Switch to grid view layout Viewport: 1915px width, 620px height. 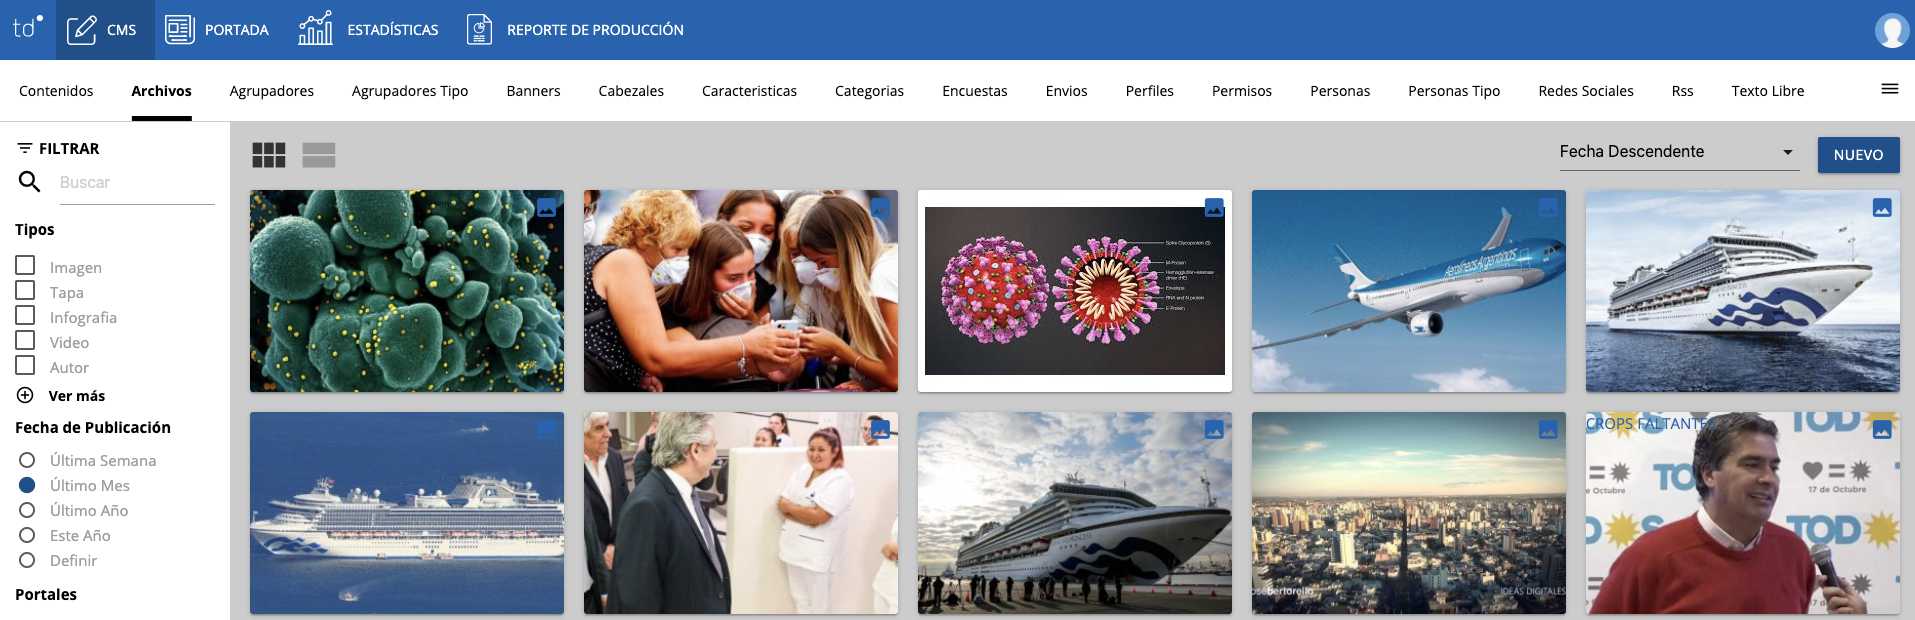269,155
